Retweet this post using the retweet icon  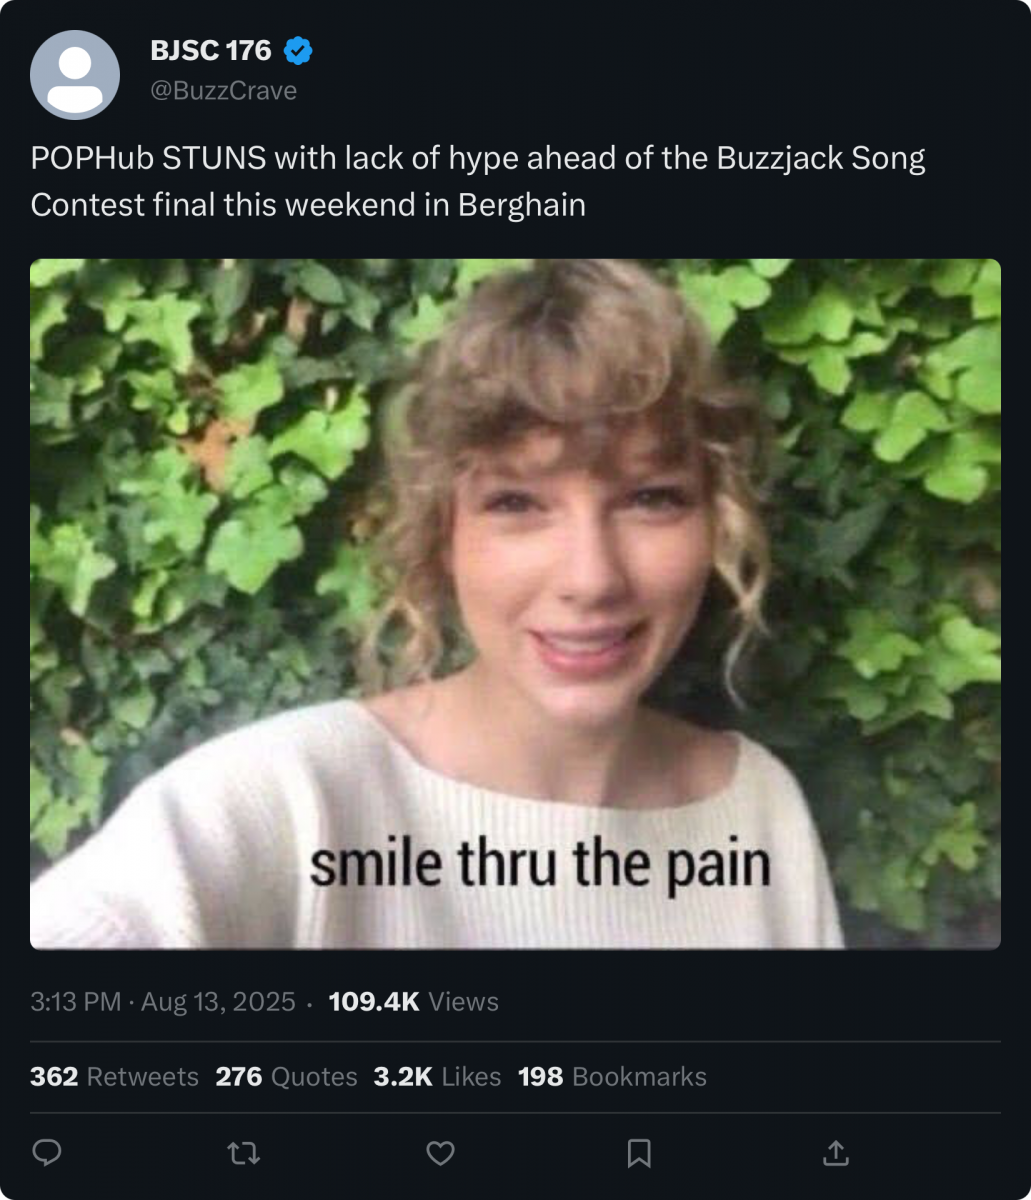tap(244, 1154)
